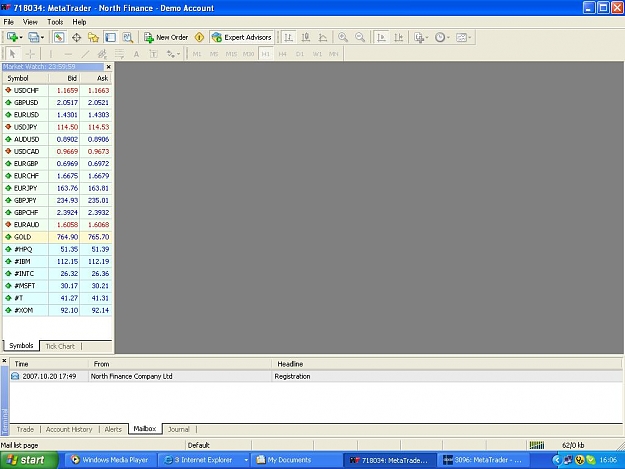Image resolution: width=625 pixels, height=469 pixels.
Task: Click the New Order button
Action: coord(166,37)
